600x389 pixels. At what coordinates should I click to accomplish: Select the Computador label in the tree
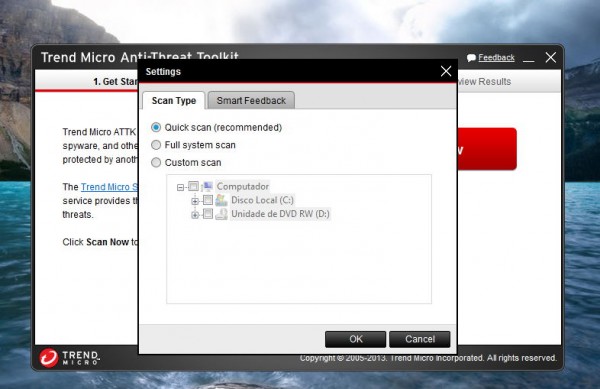[x=243, y=186]
